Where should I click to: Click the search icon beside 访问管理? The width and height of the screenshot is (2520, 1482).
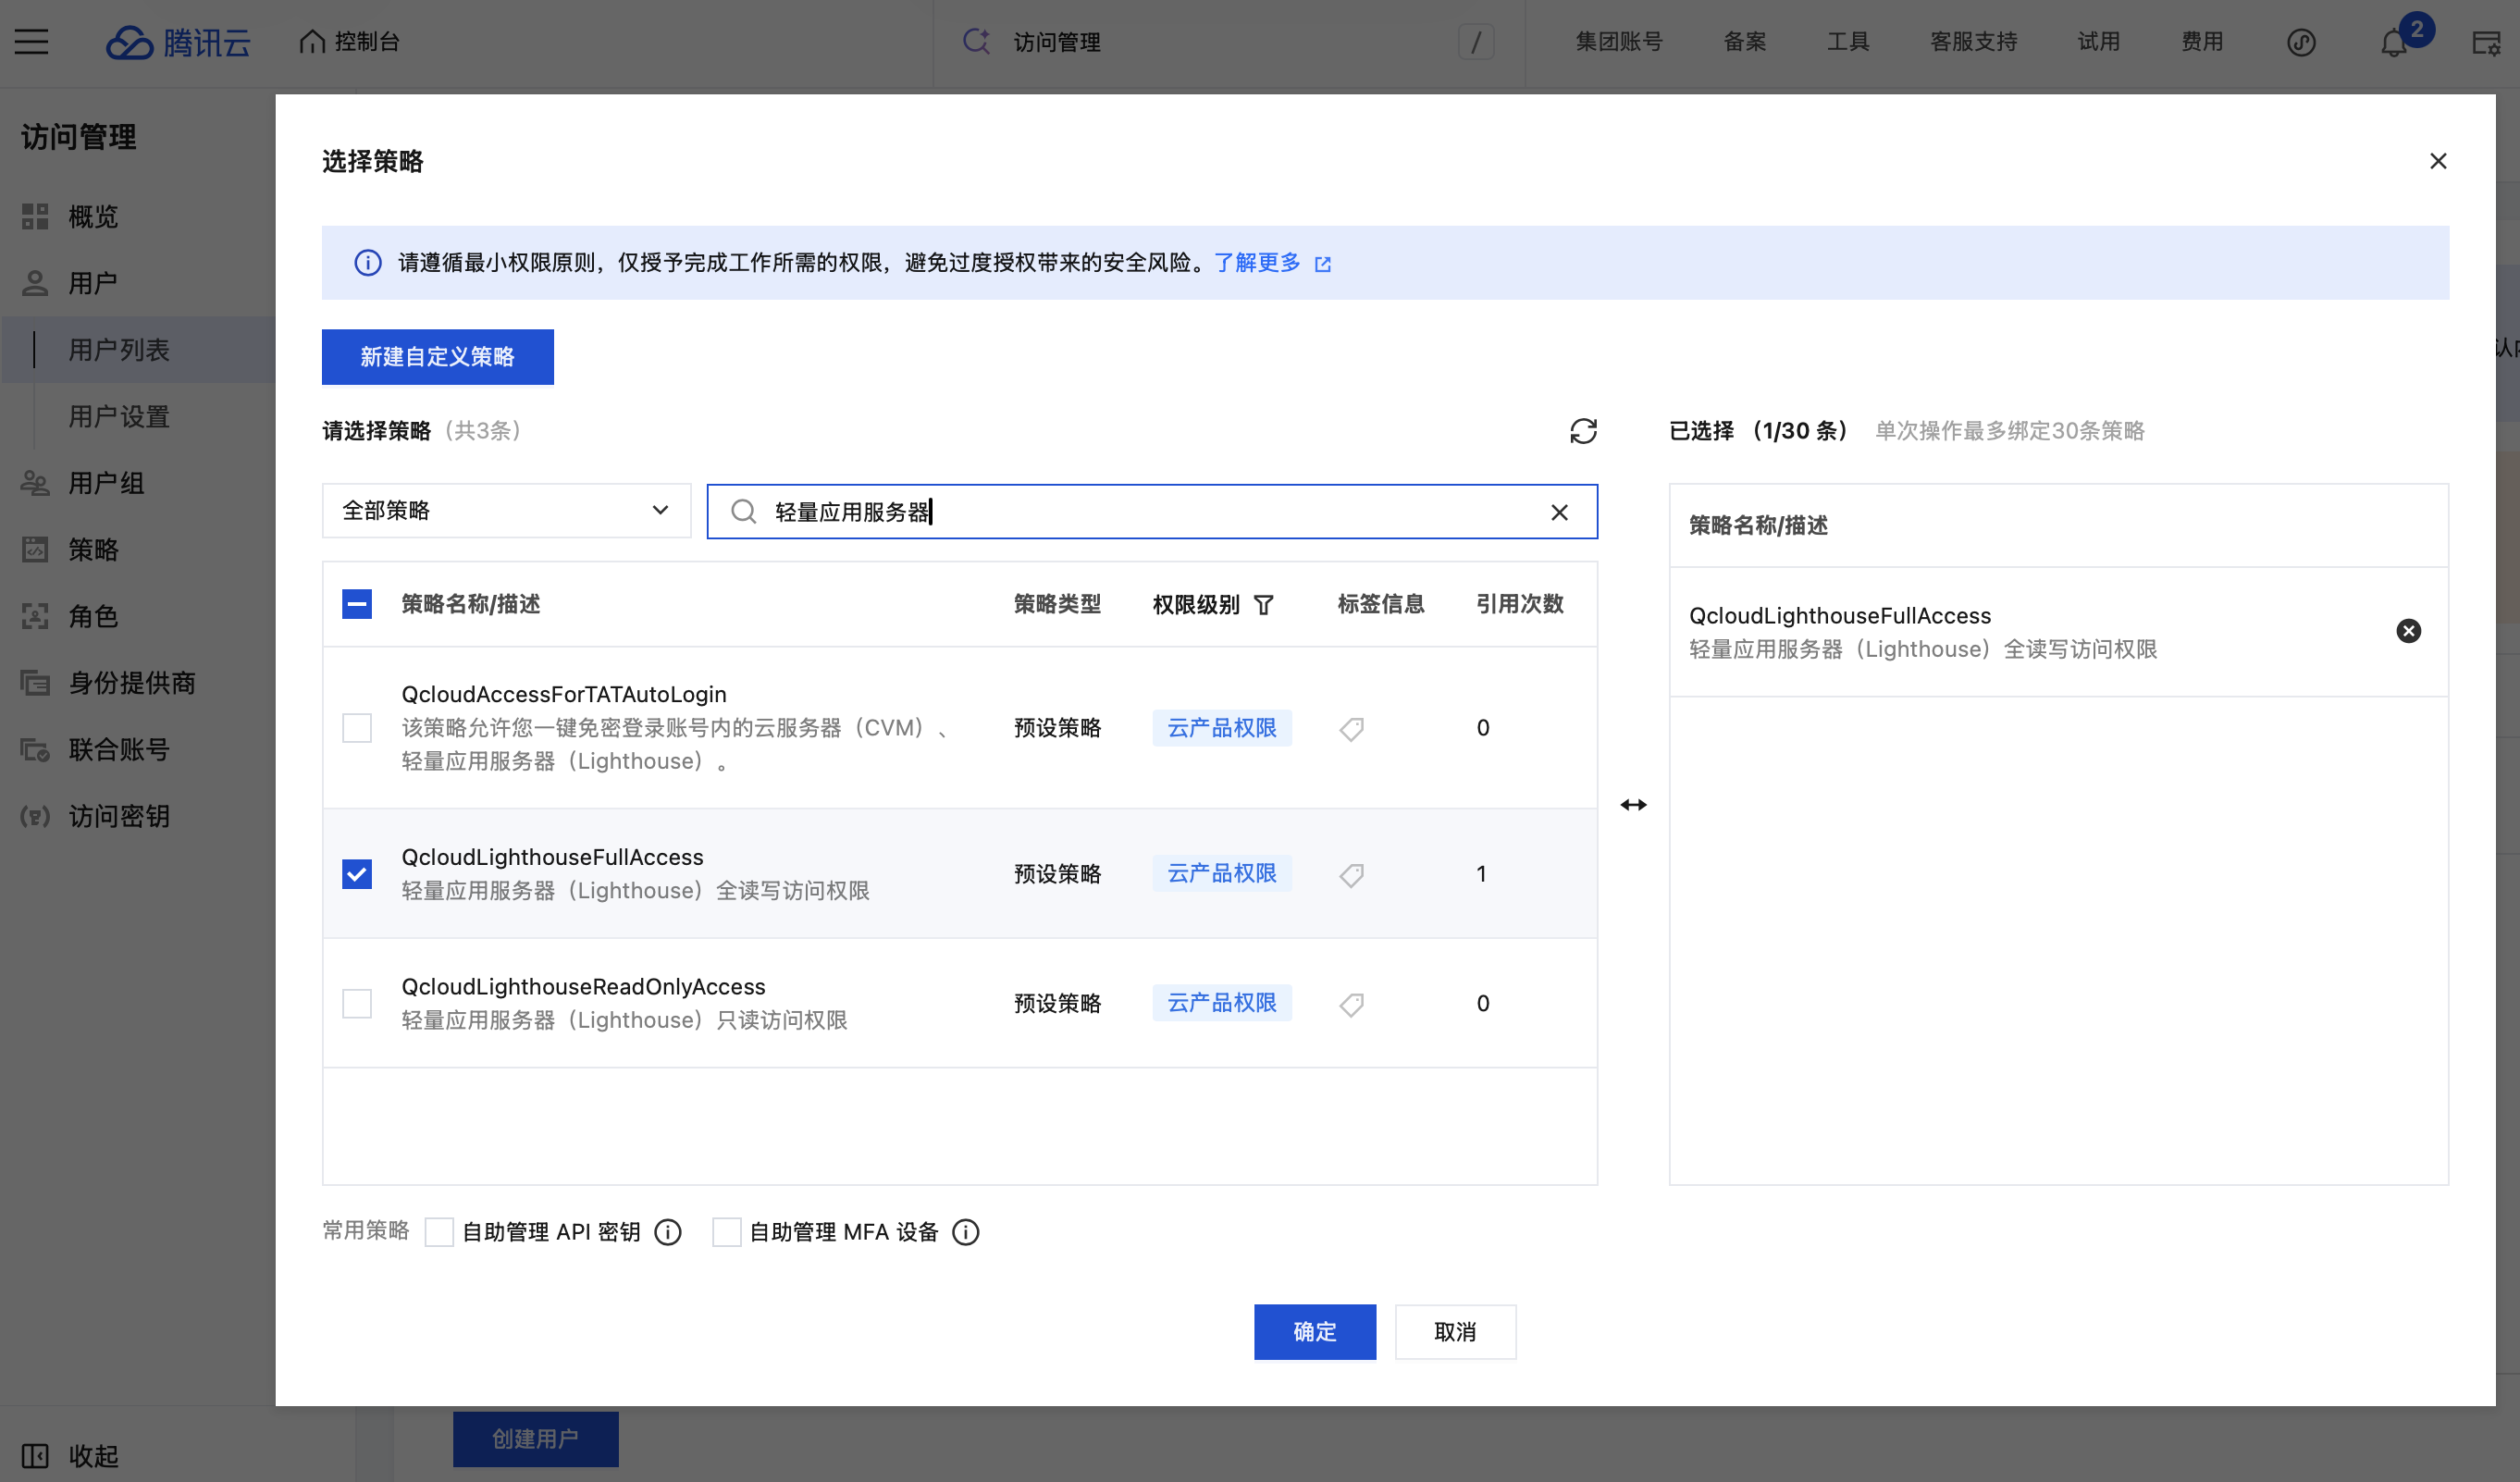[976, 41]
